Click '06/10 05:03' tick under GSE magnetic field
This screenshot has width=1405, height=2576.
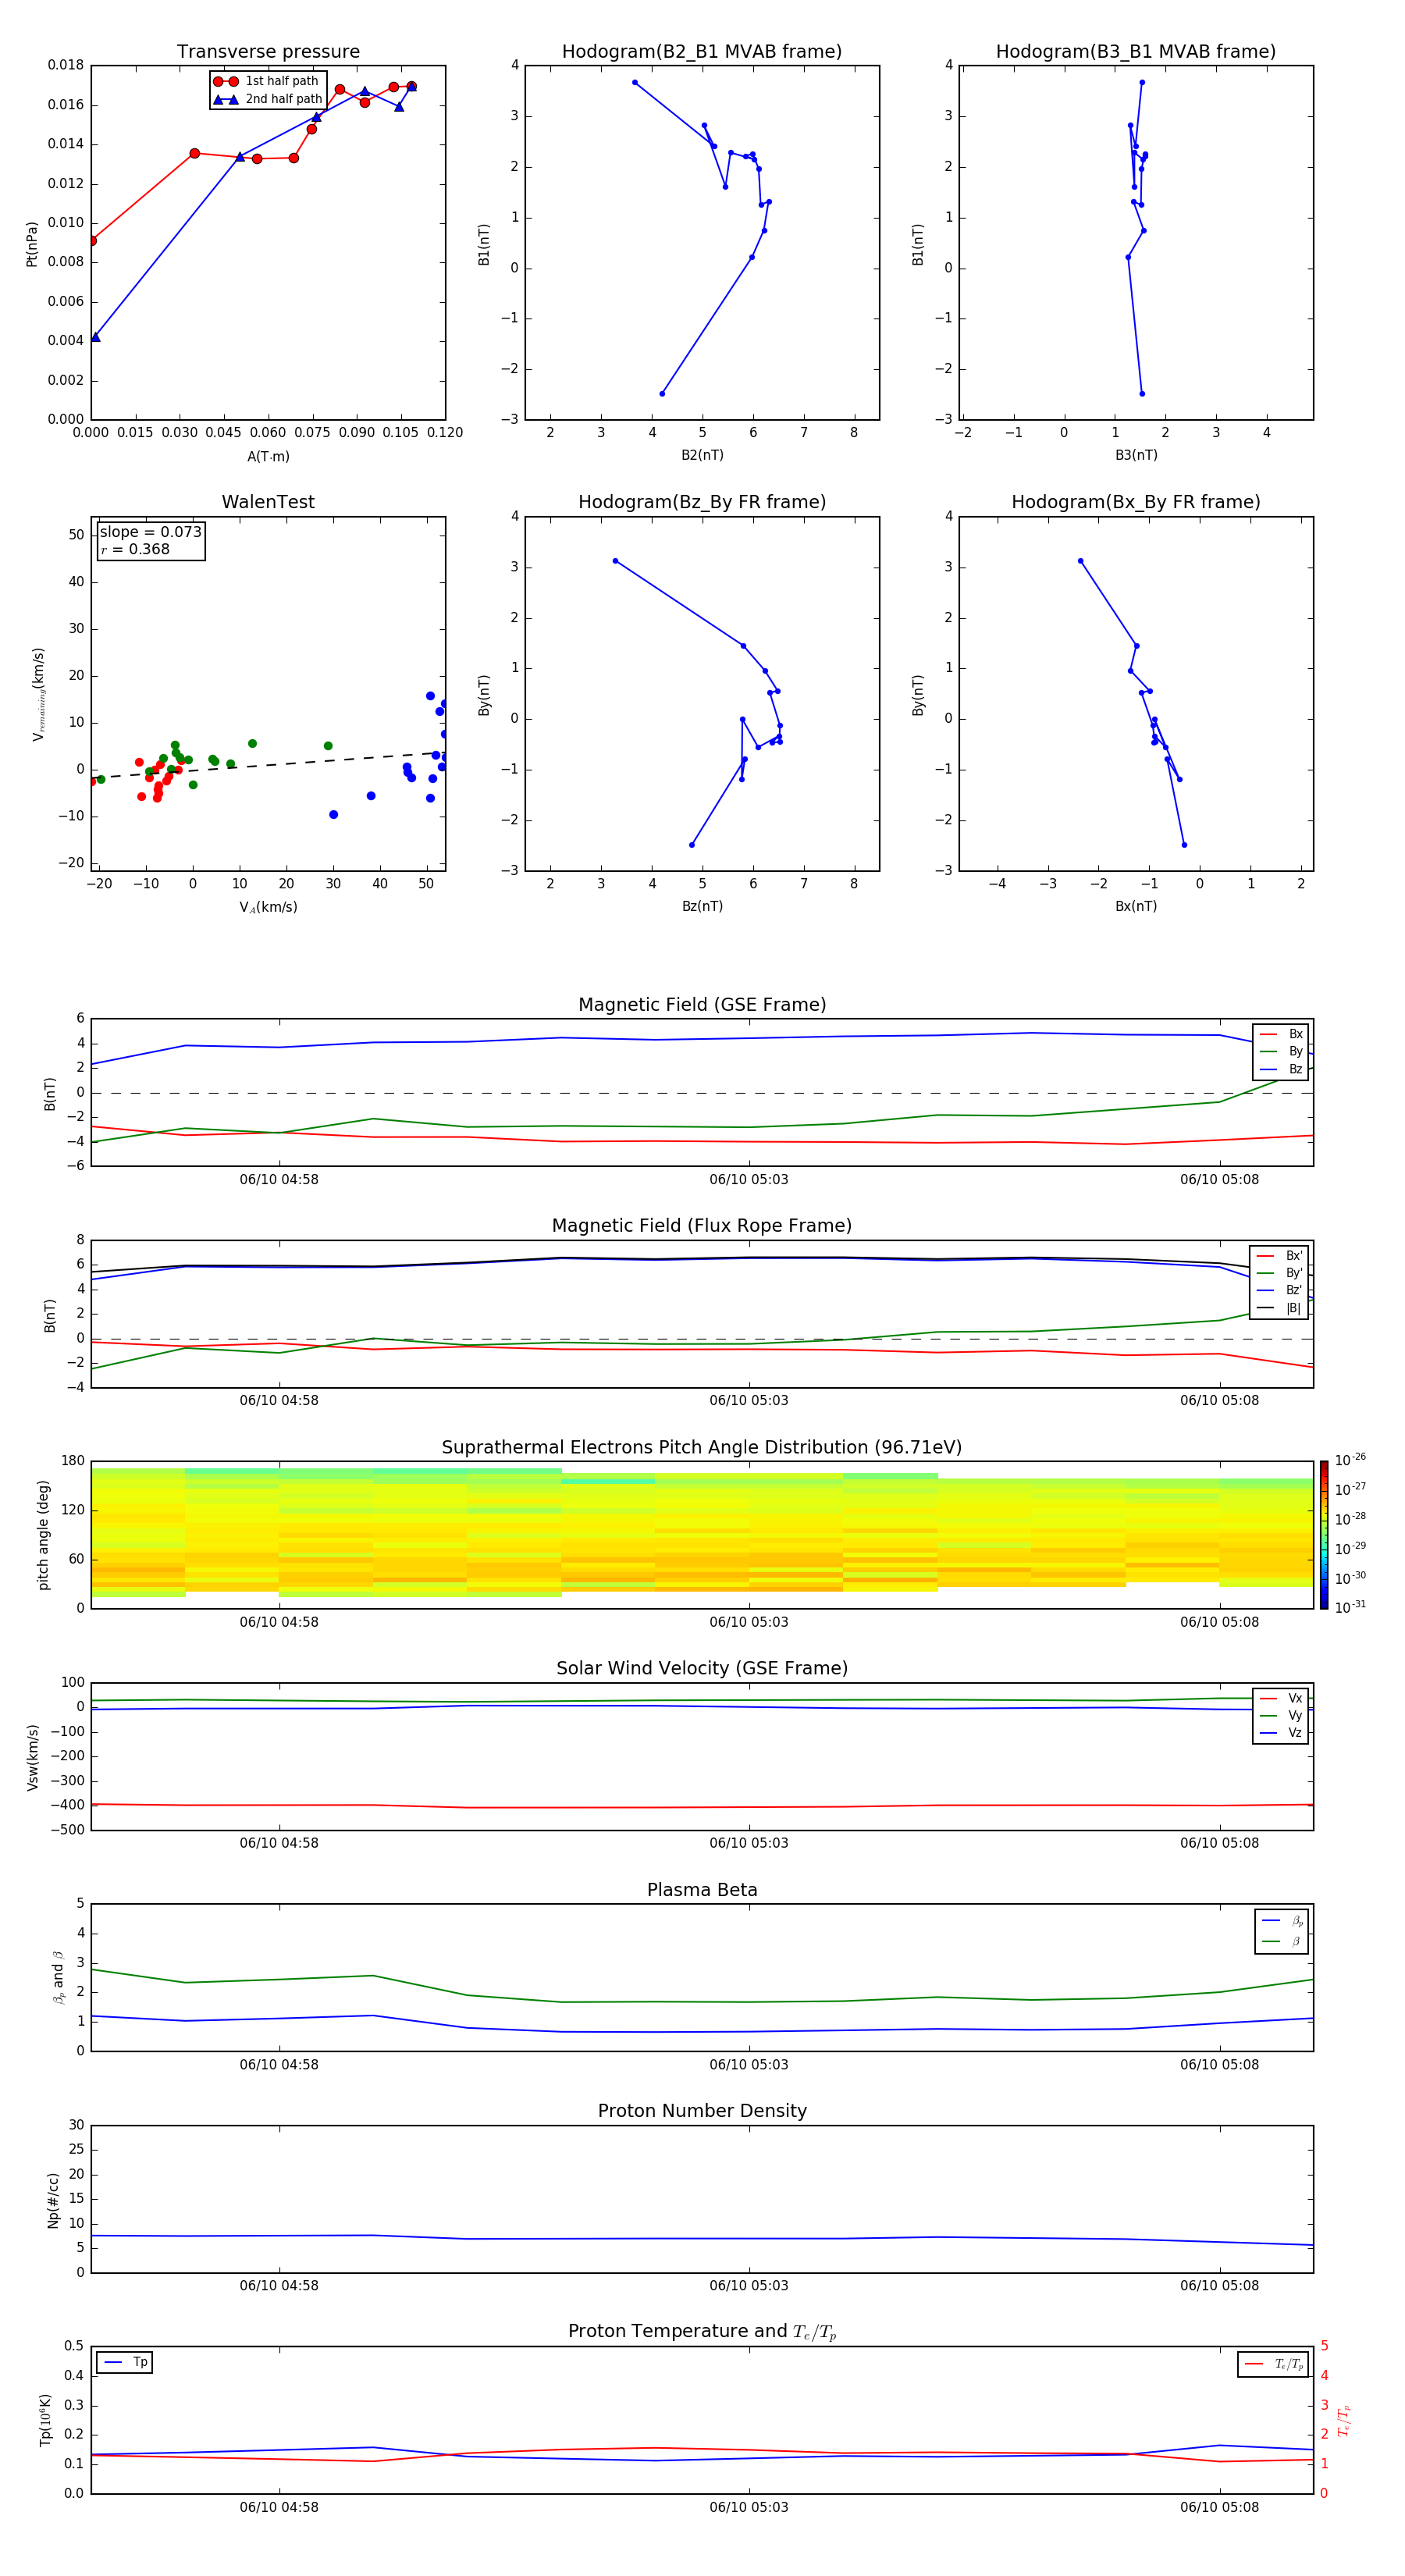click(749, 1180)
